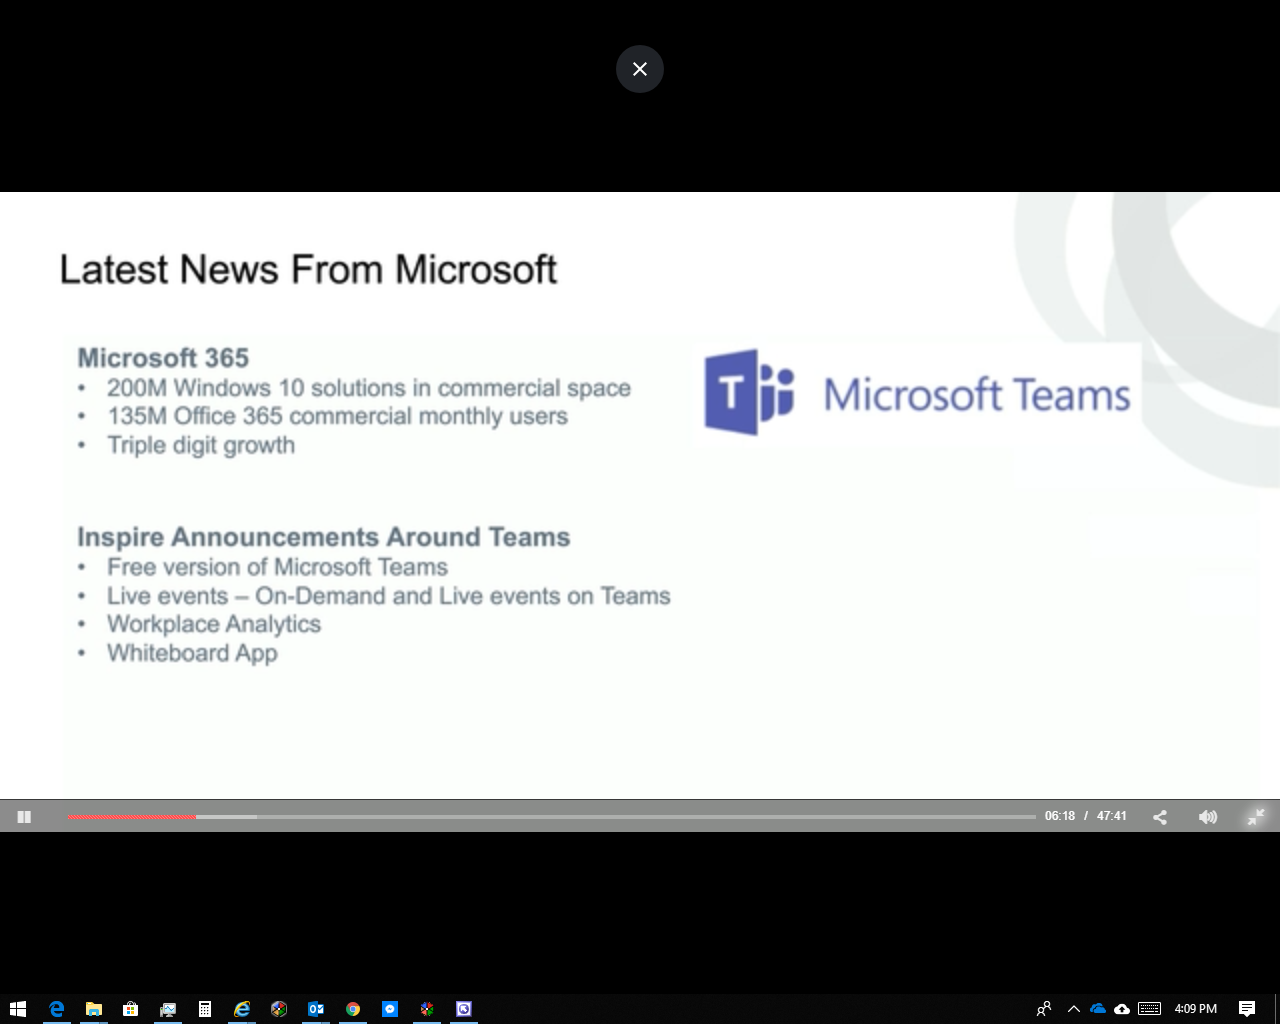The height and width of the screenshot is (1024, 1280).
Task: Open the multicolored hexagon app in taskbar
Action: pos(279,1009)
